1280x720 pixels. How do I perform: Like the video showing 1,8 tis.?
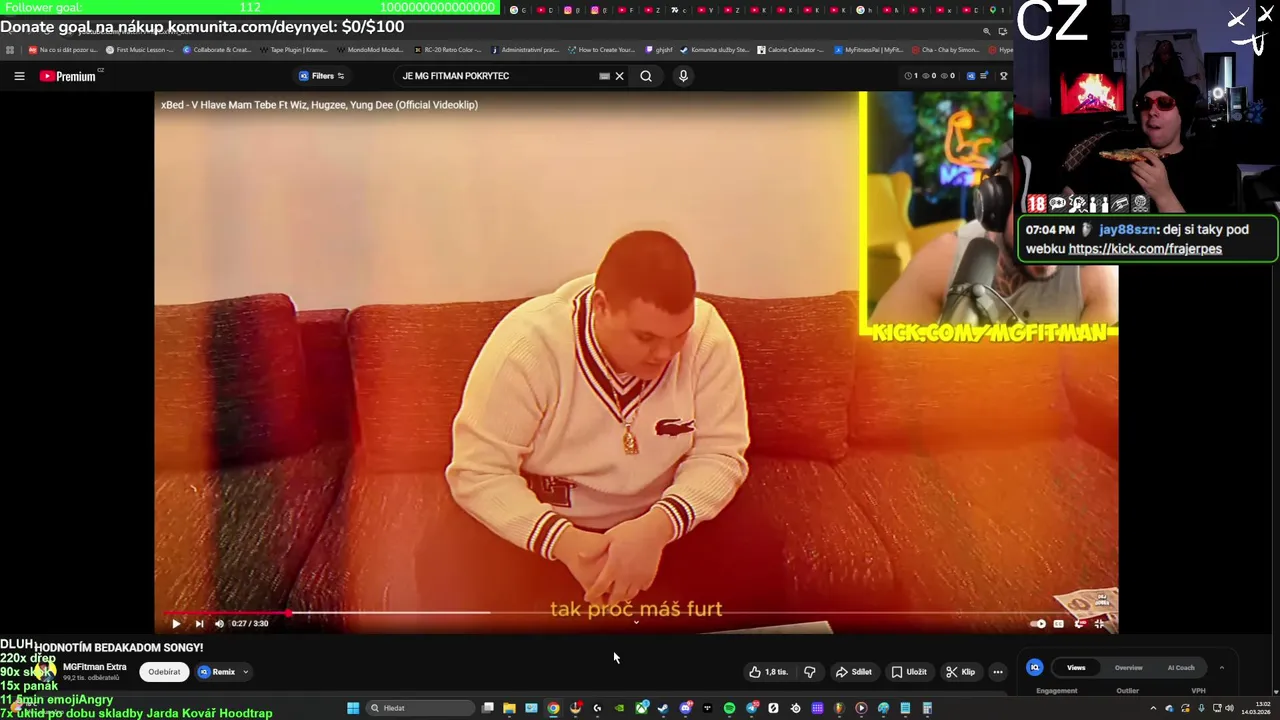click(767, 672)
